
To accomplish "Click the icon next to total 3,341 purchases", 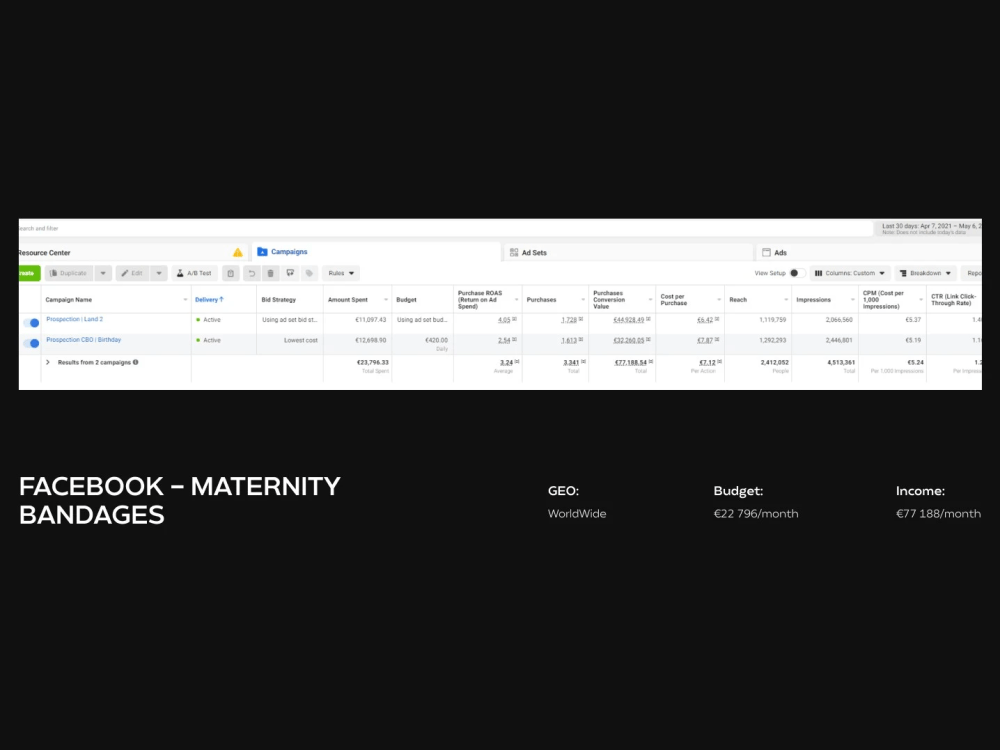I will (x=583, y=362).
